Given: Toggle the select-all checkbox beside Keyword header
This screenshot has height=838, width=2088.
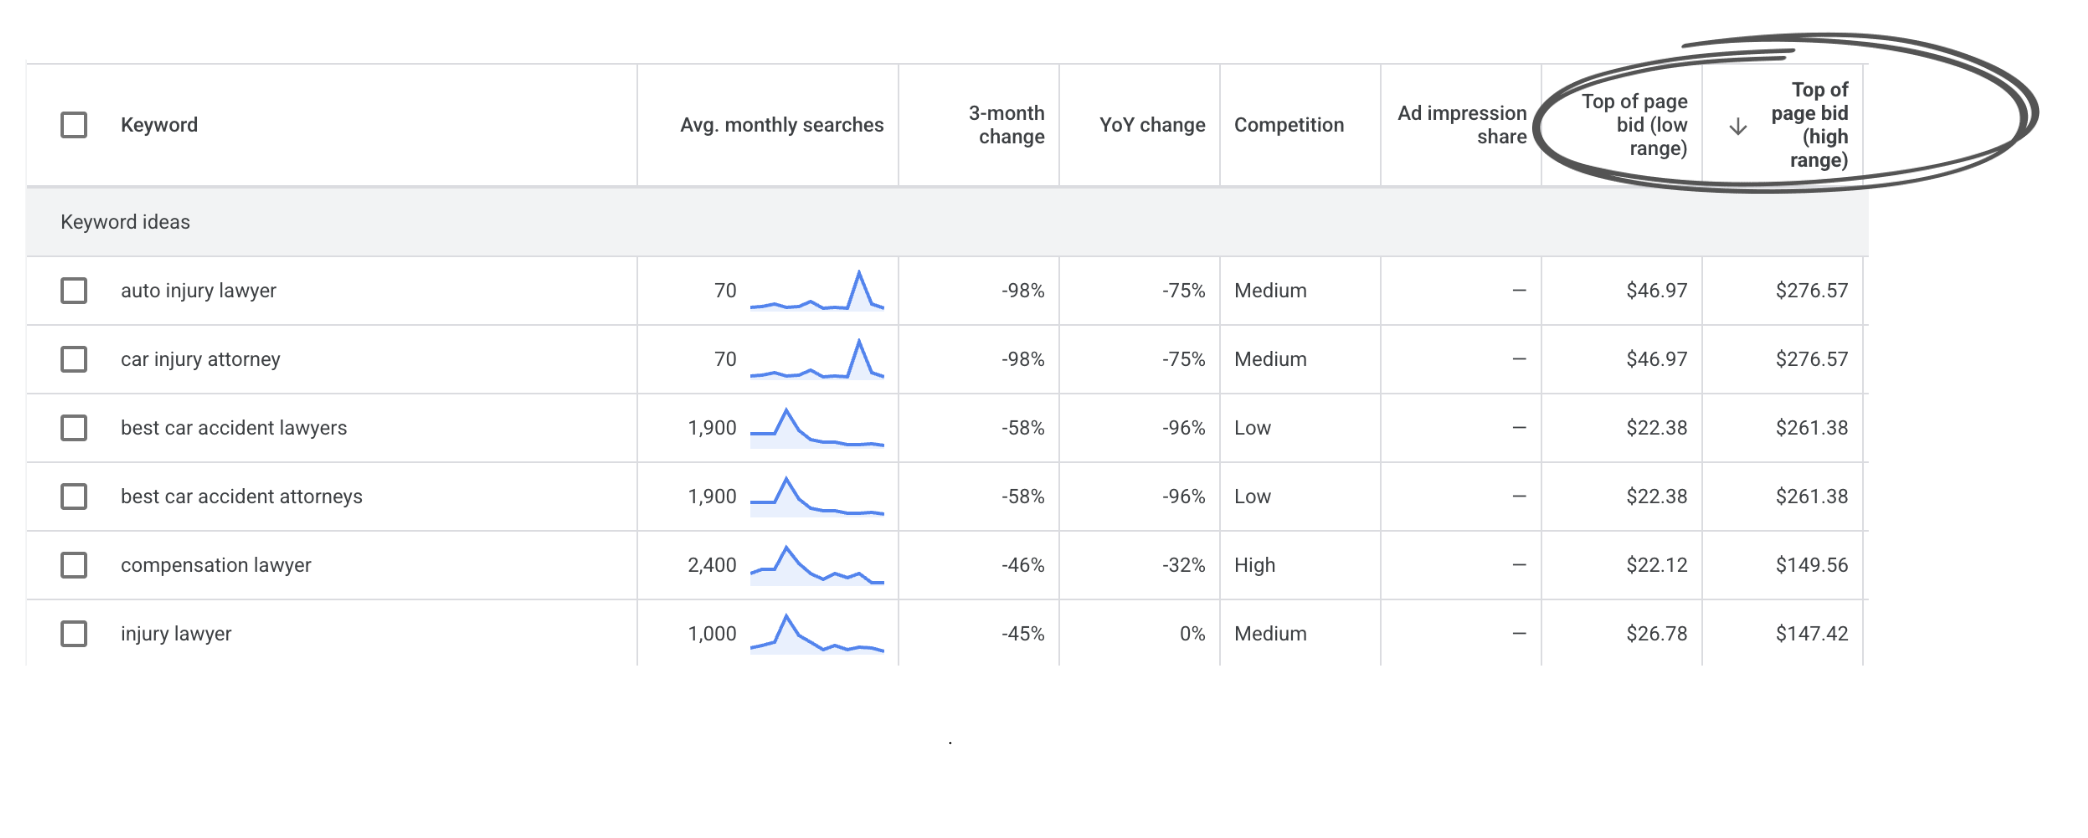Looking at the screenshot, I should pos(74,125).
